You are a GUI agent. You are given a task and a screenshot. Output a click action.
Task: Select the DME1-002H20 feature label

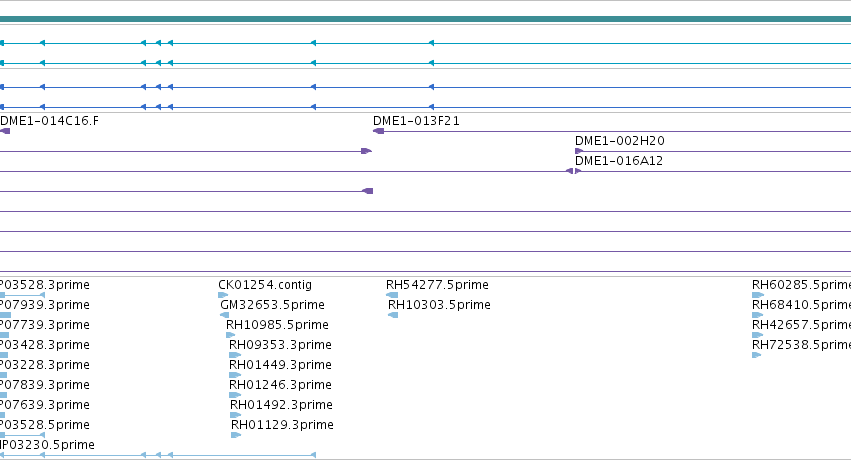(620, 141)
